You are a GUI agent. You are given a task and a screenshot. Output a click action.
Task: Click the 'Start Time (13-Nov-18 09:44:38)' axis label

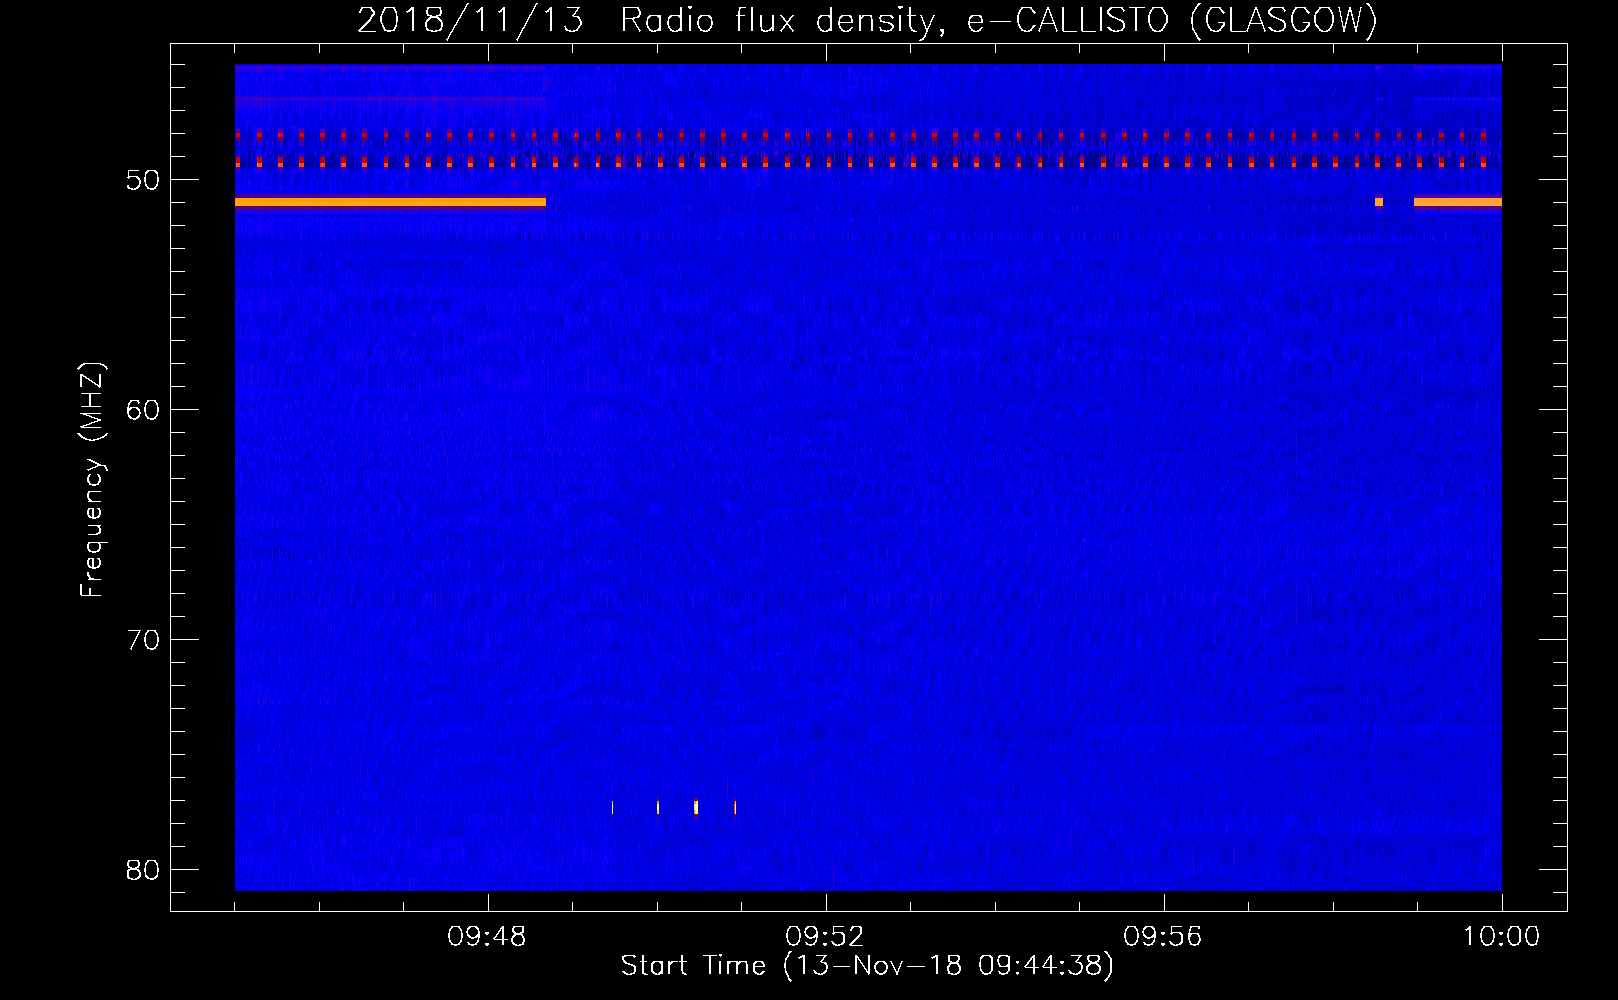[867, 966]
